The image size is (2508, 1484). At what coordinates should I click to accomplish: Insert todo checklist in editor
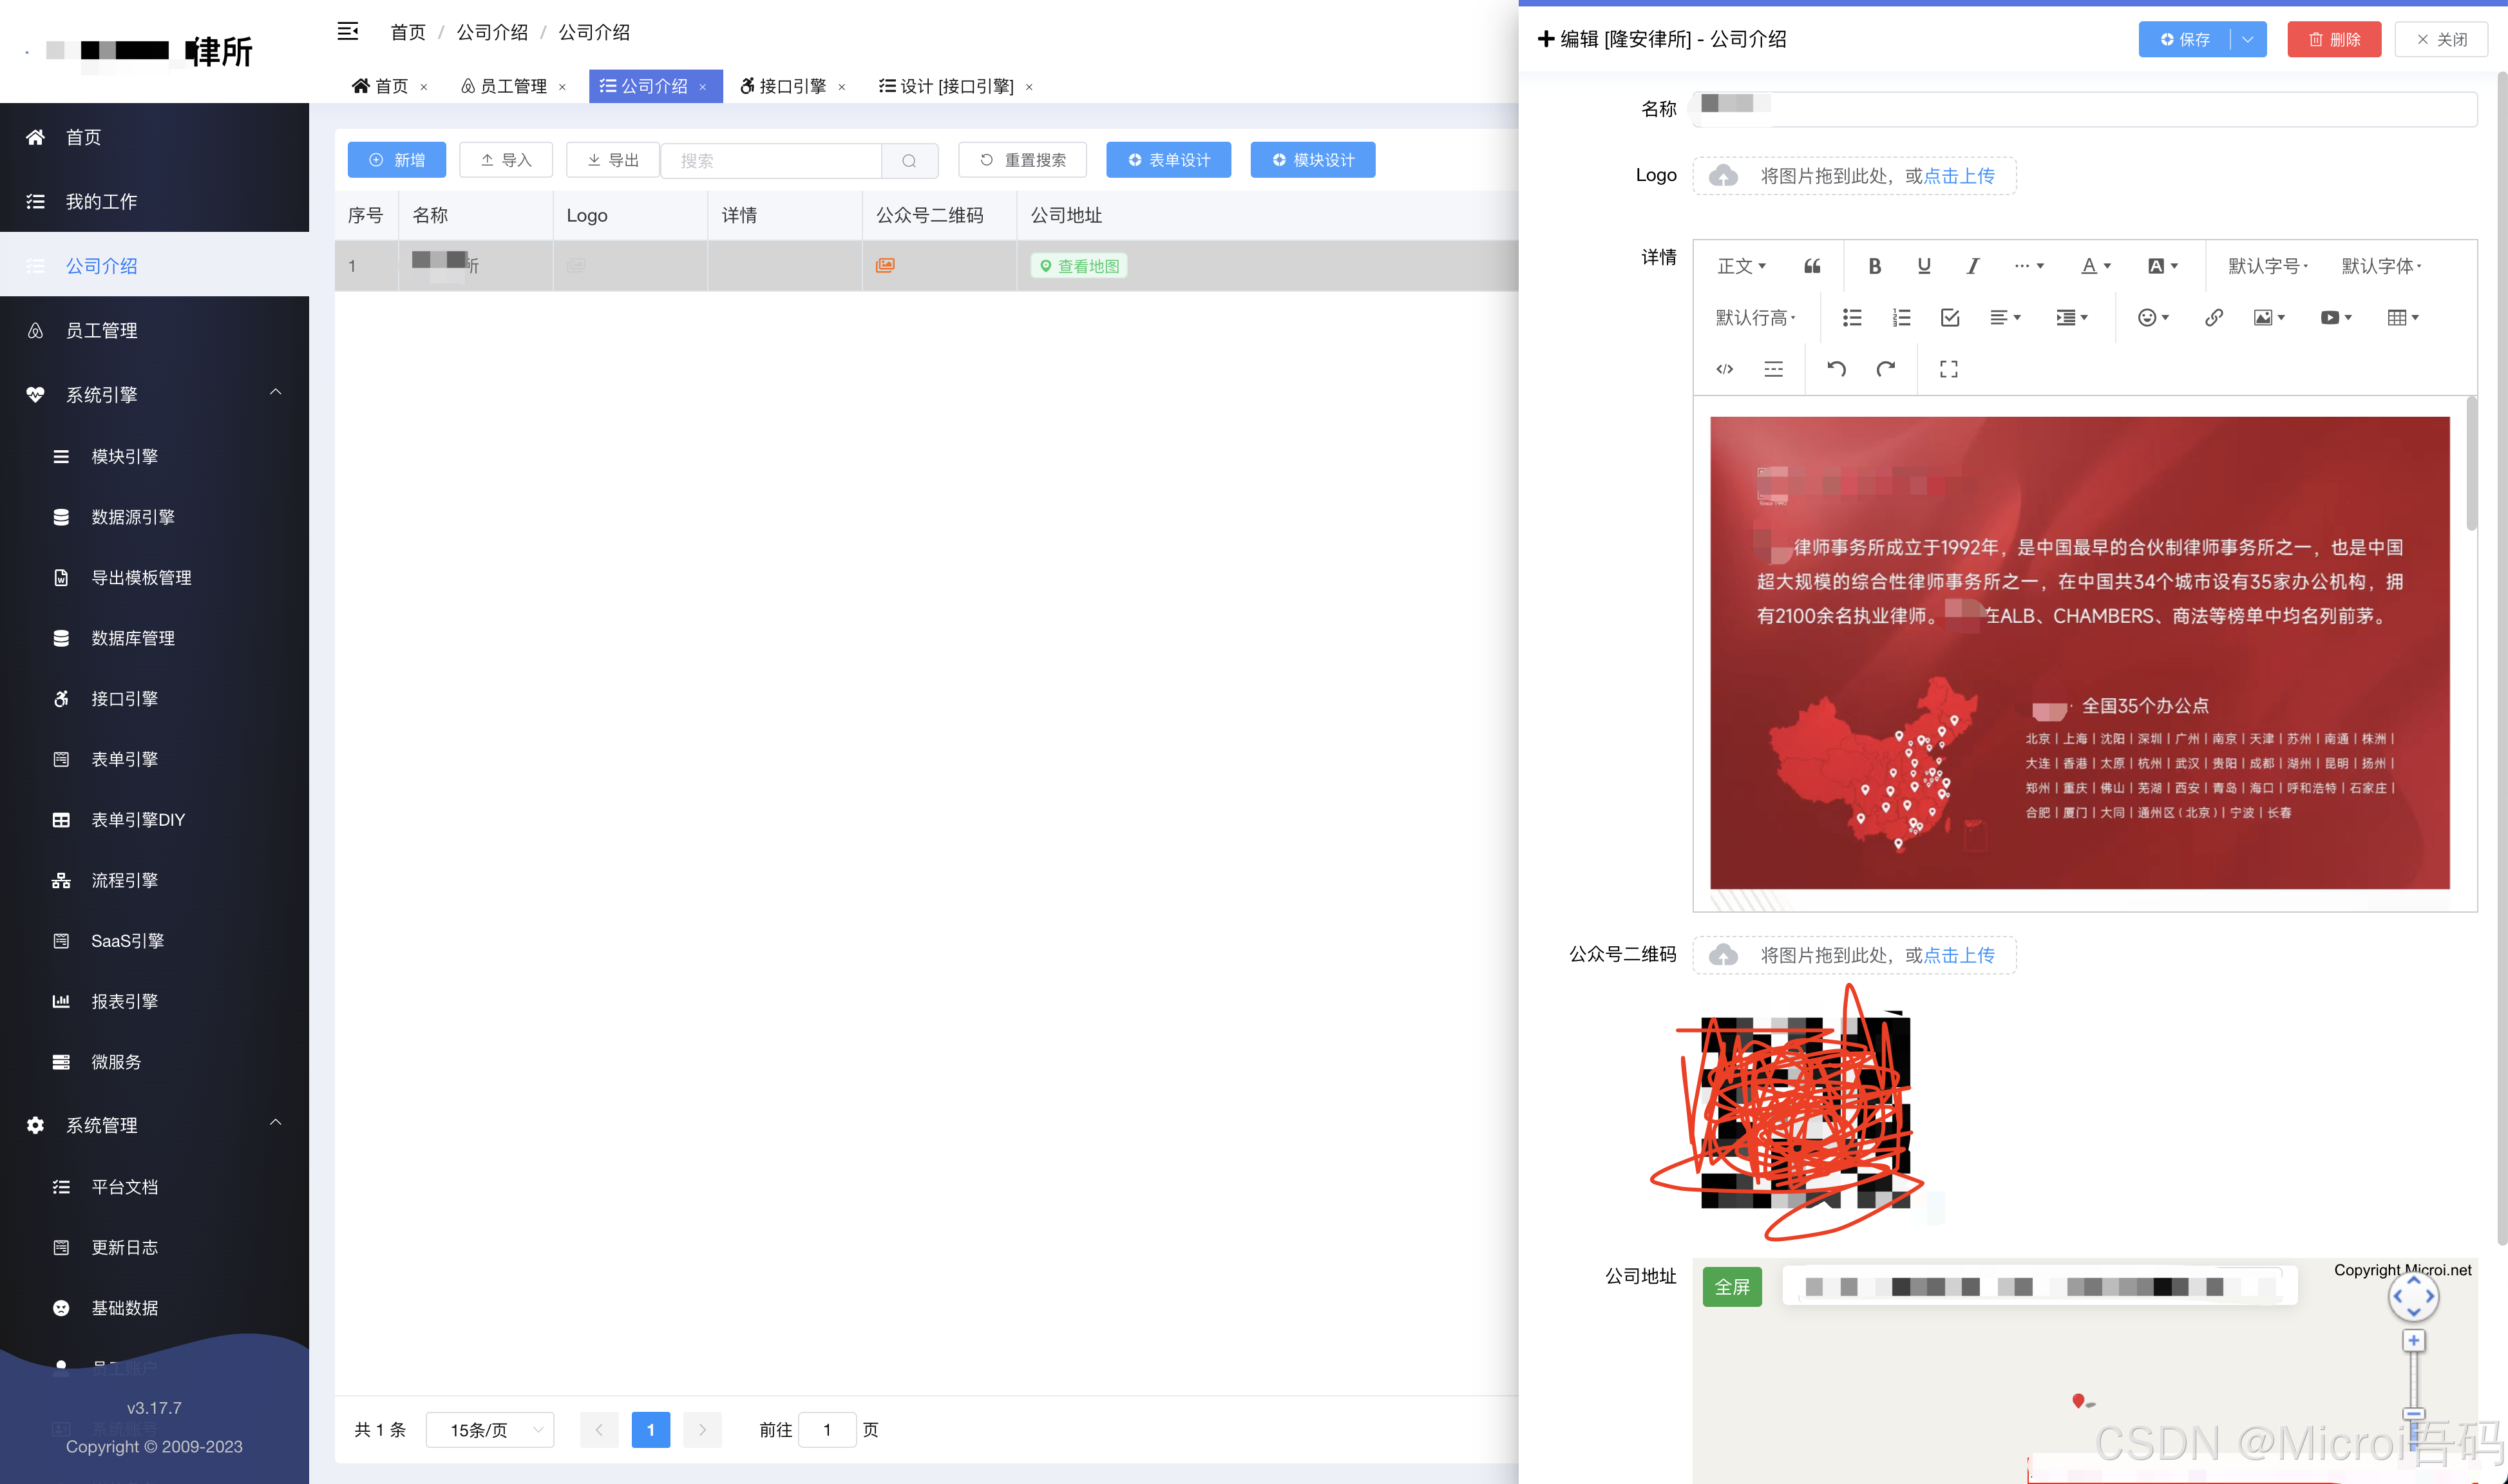pyautogui.click(x=1949, y=318)
